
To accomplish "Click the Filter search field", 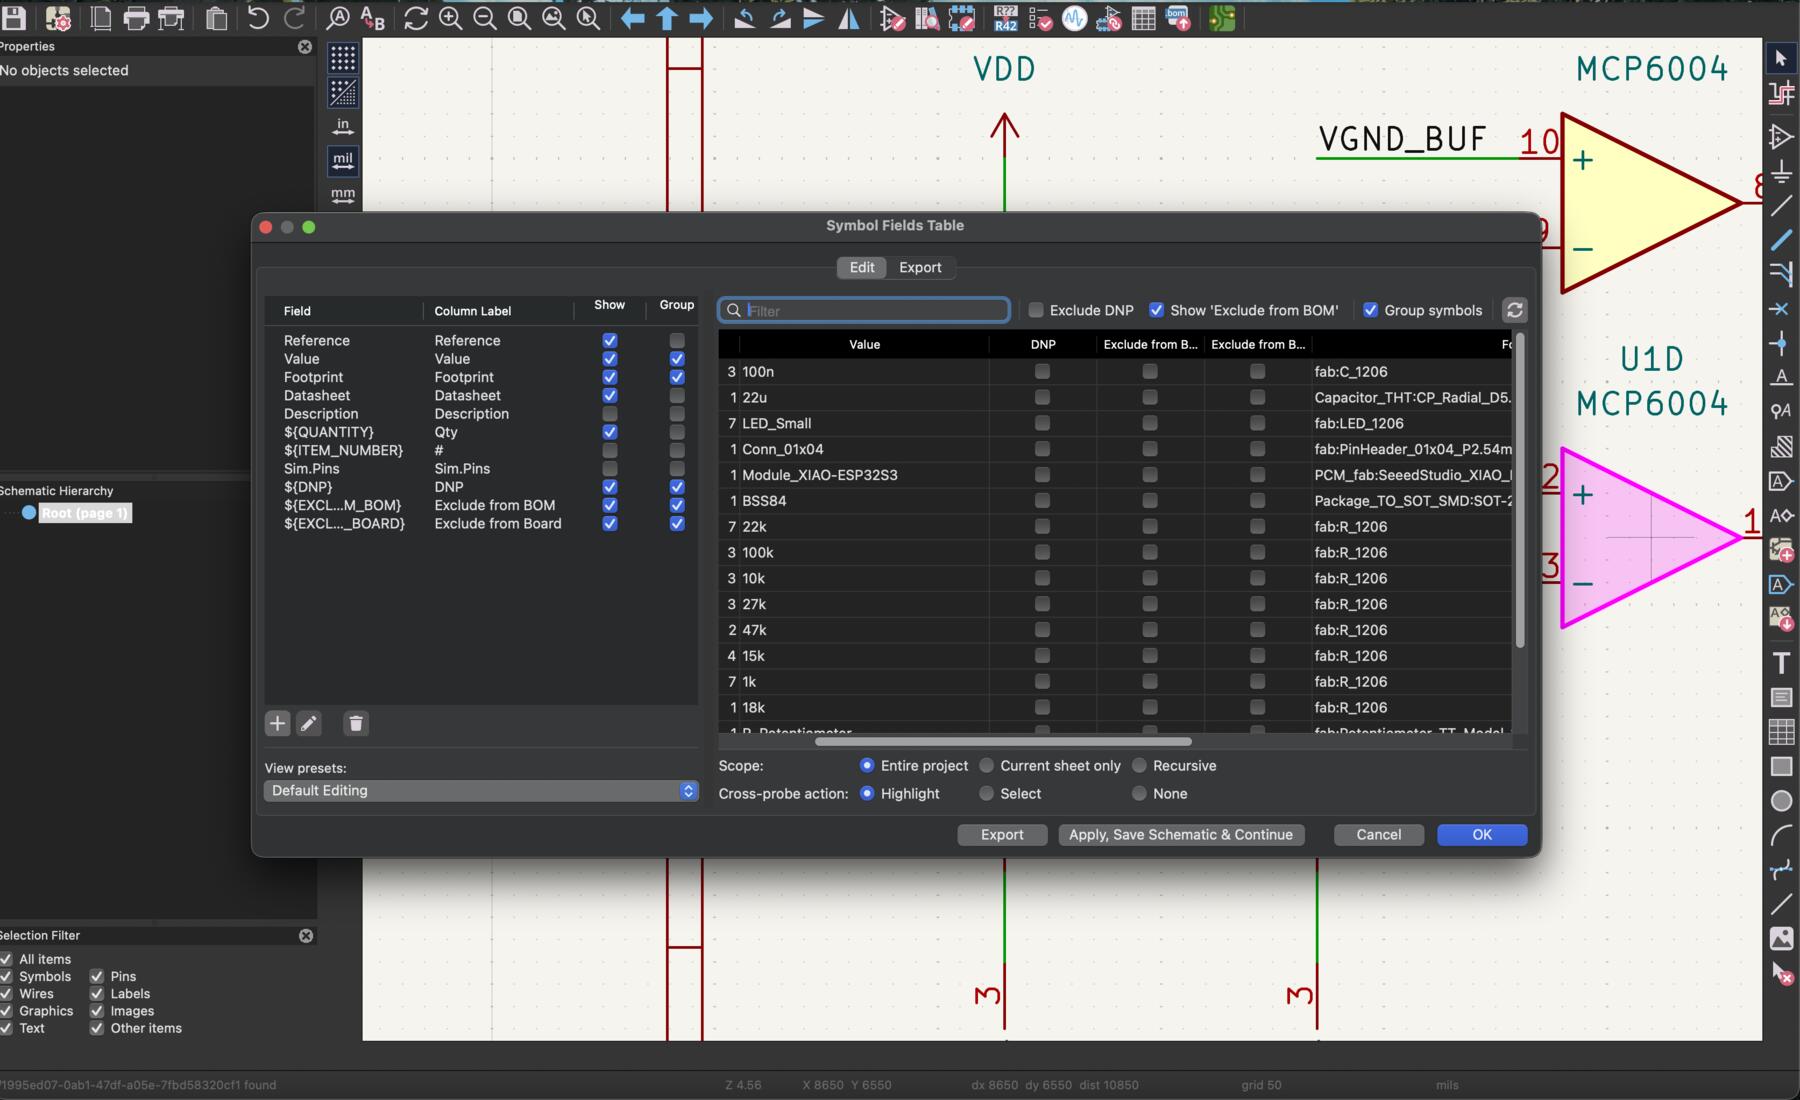I will [865, 310].
